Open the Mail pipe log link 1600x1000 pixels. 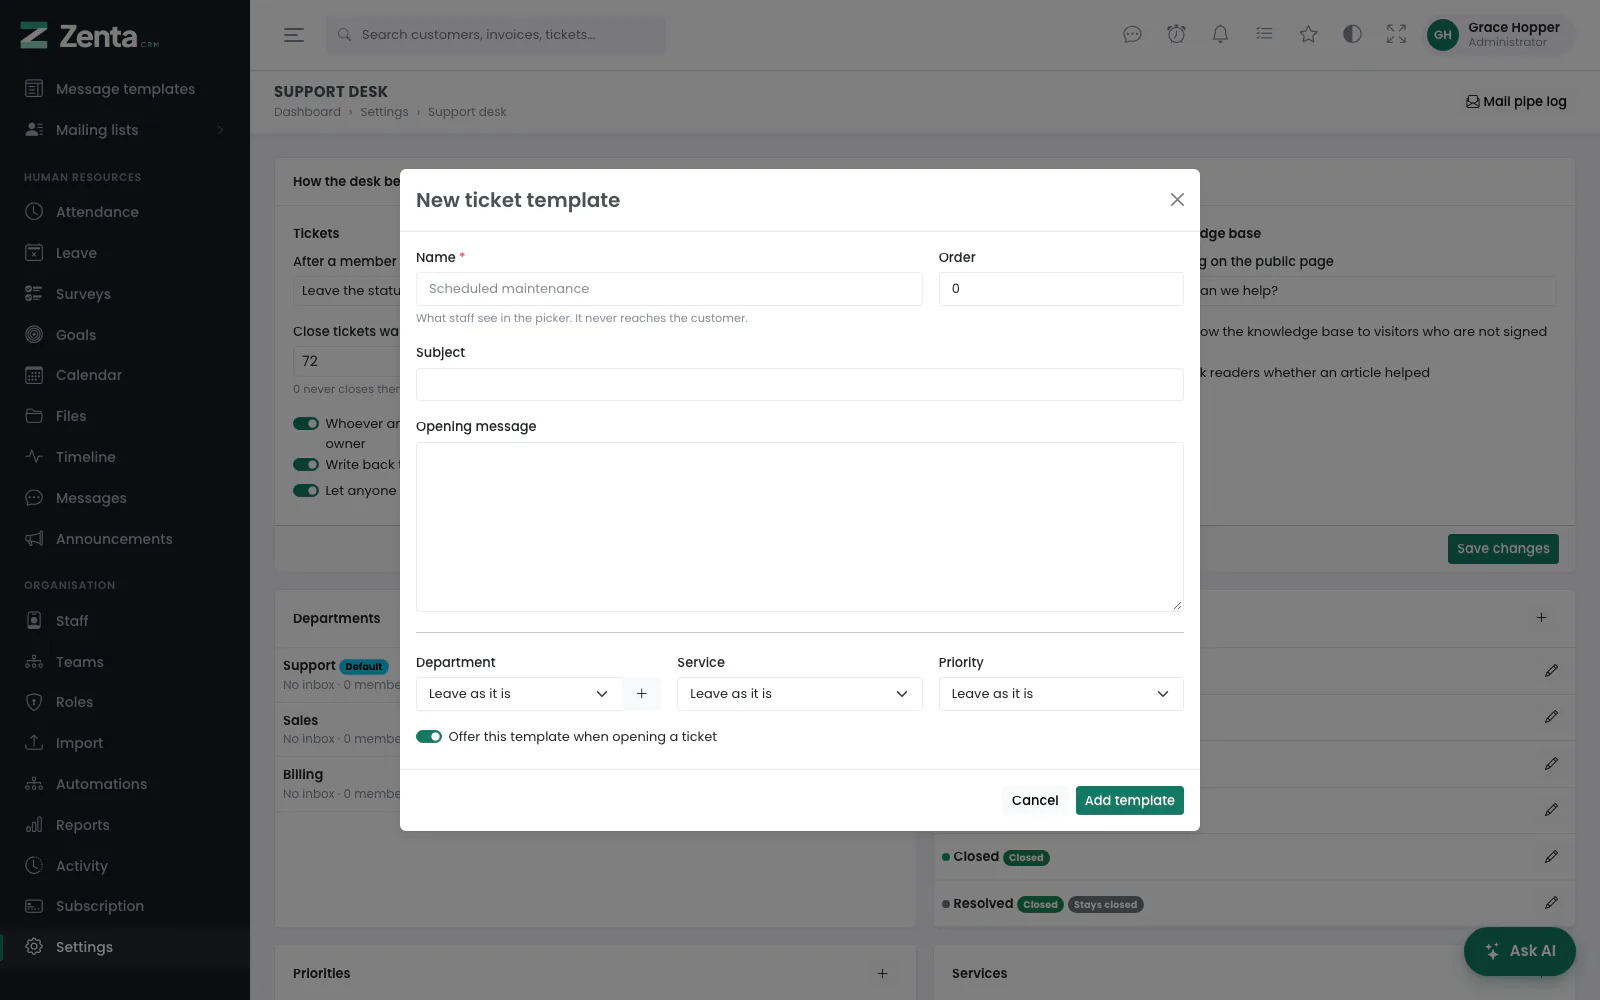1516,101
